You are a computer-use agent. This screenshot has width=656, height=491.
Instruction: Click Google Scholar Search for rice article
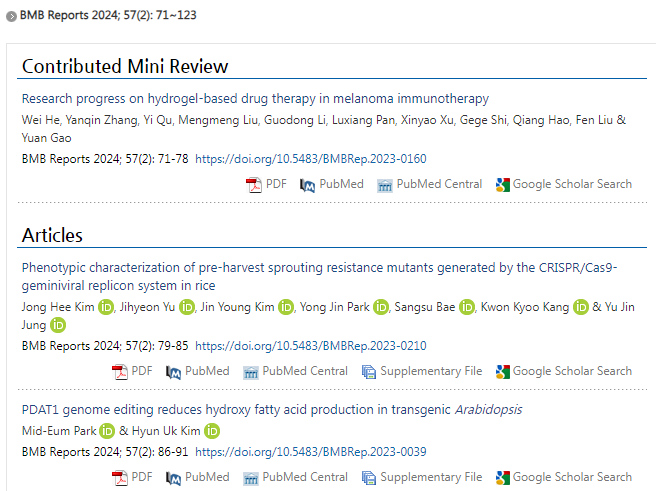click(572, 371)
